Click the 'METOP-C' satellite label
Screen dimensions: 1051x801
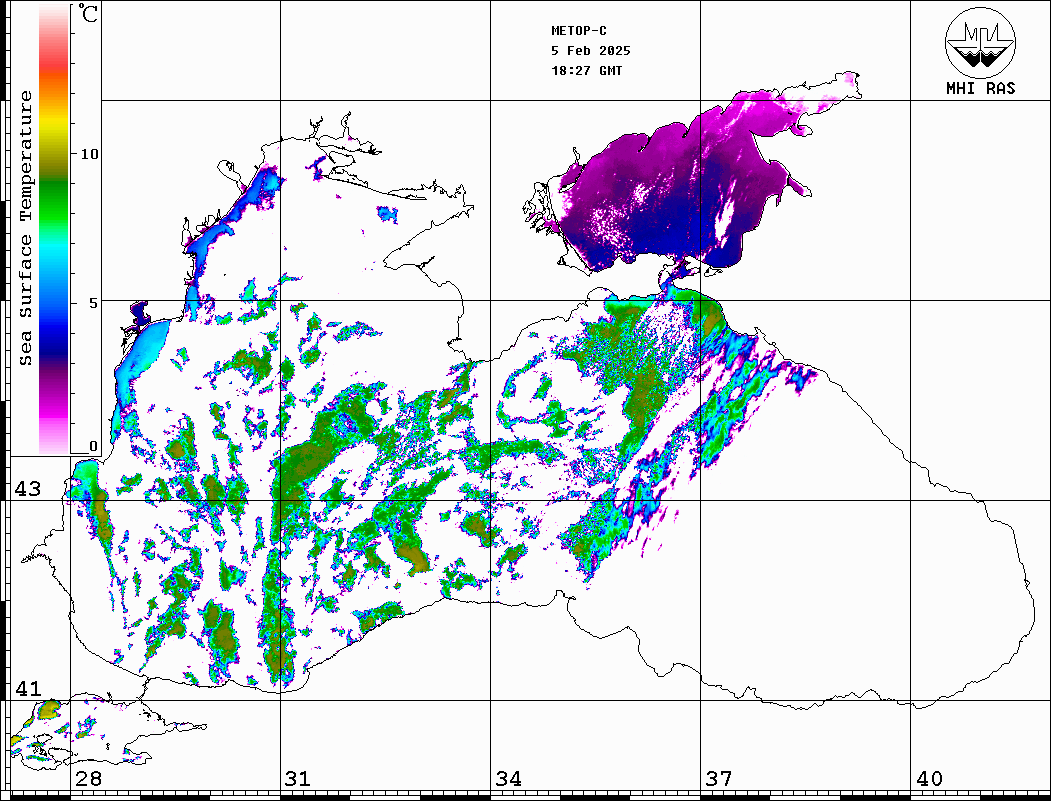pyautogui.click(x=578, y=31)
